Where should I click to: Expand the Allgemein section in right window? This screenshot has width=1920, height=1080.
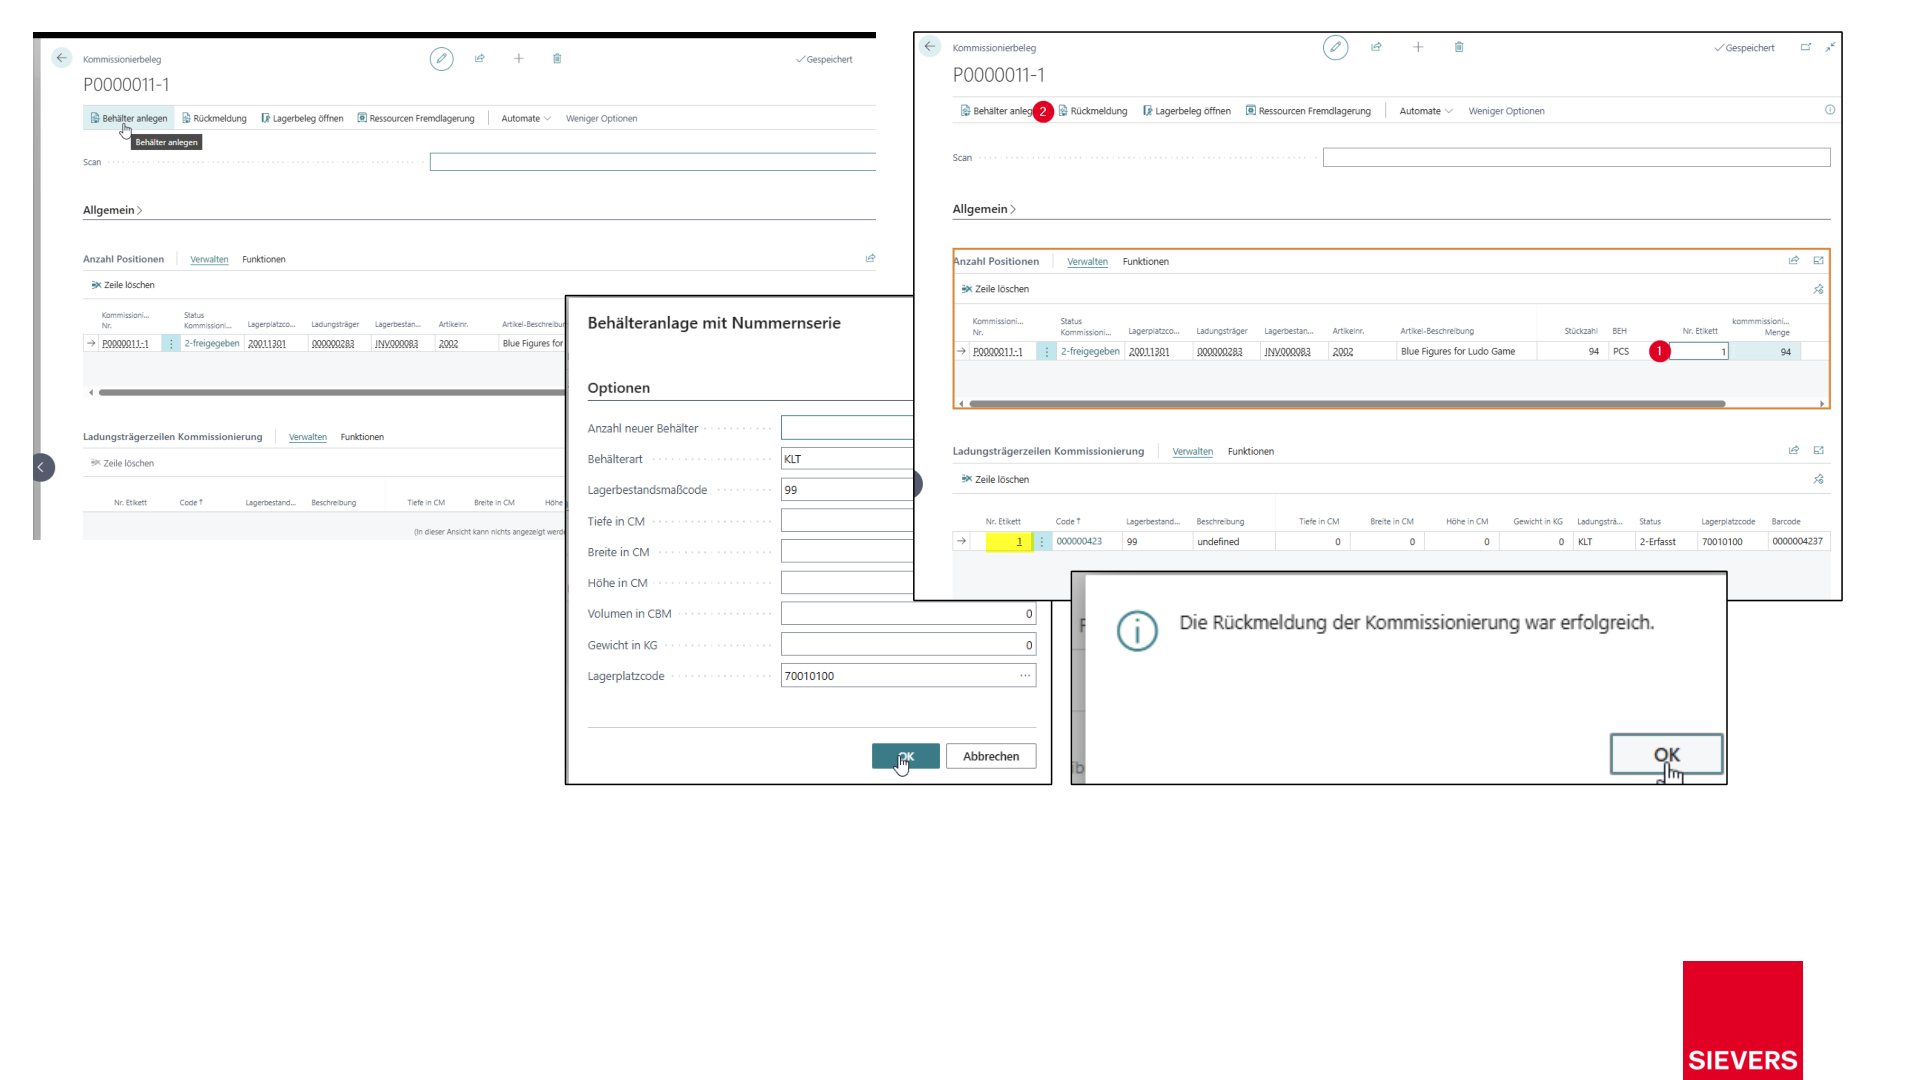point(984,209)
